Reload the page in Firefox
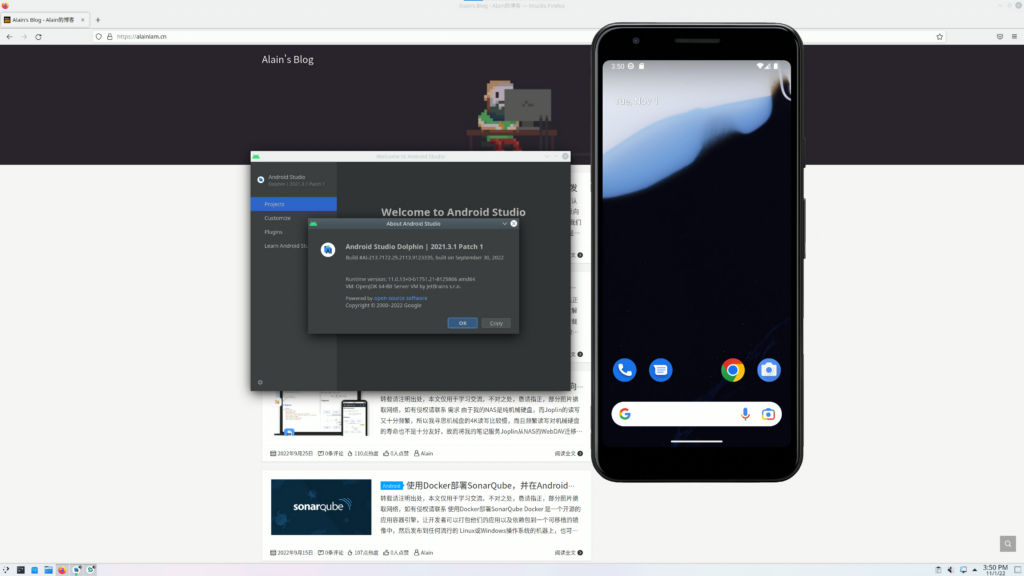 39,37
